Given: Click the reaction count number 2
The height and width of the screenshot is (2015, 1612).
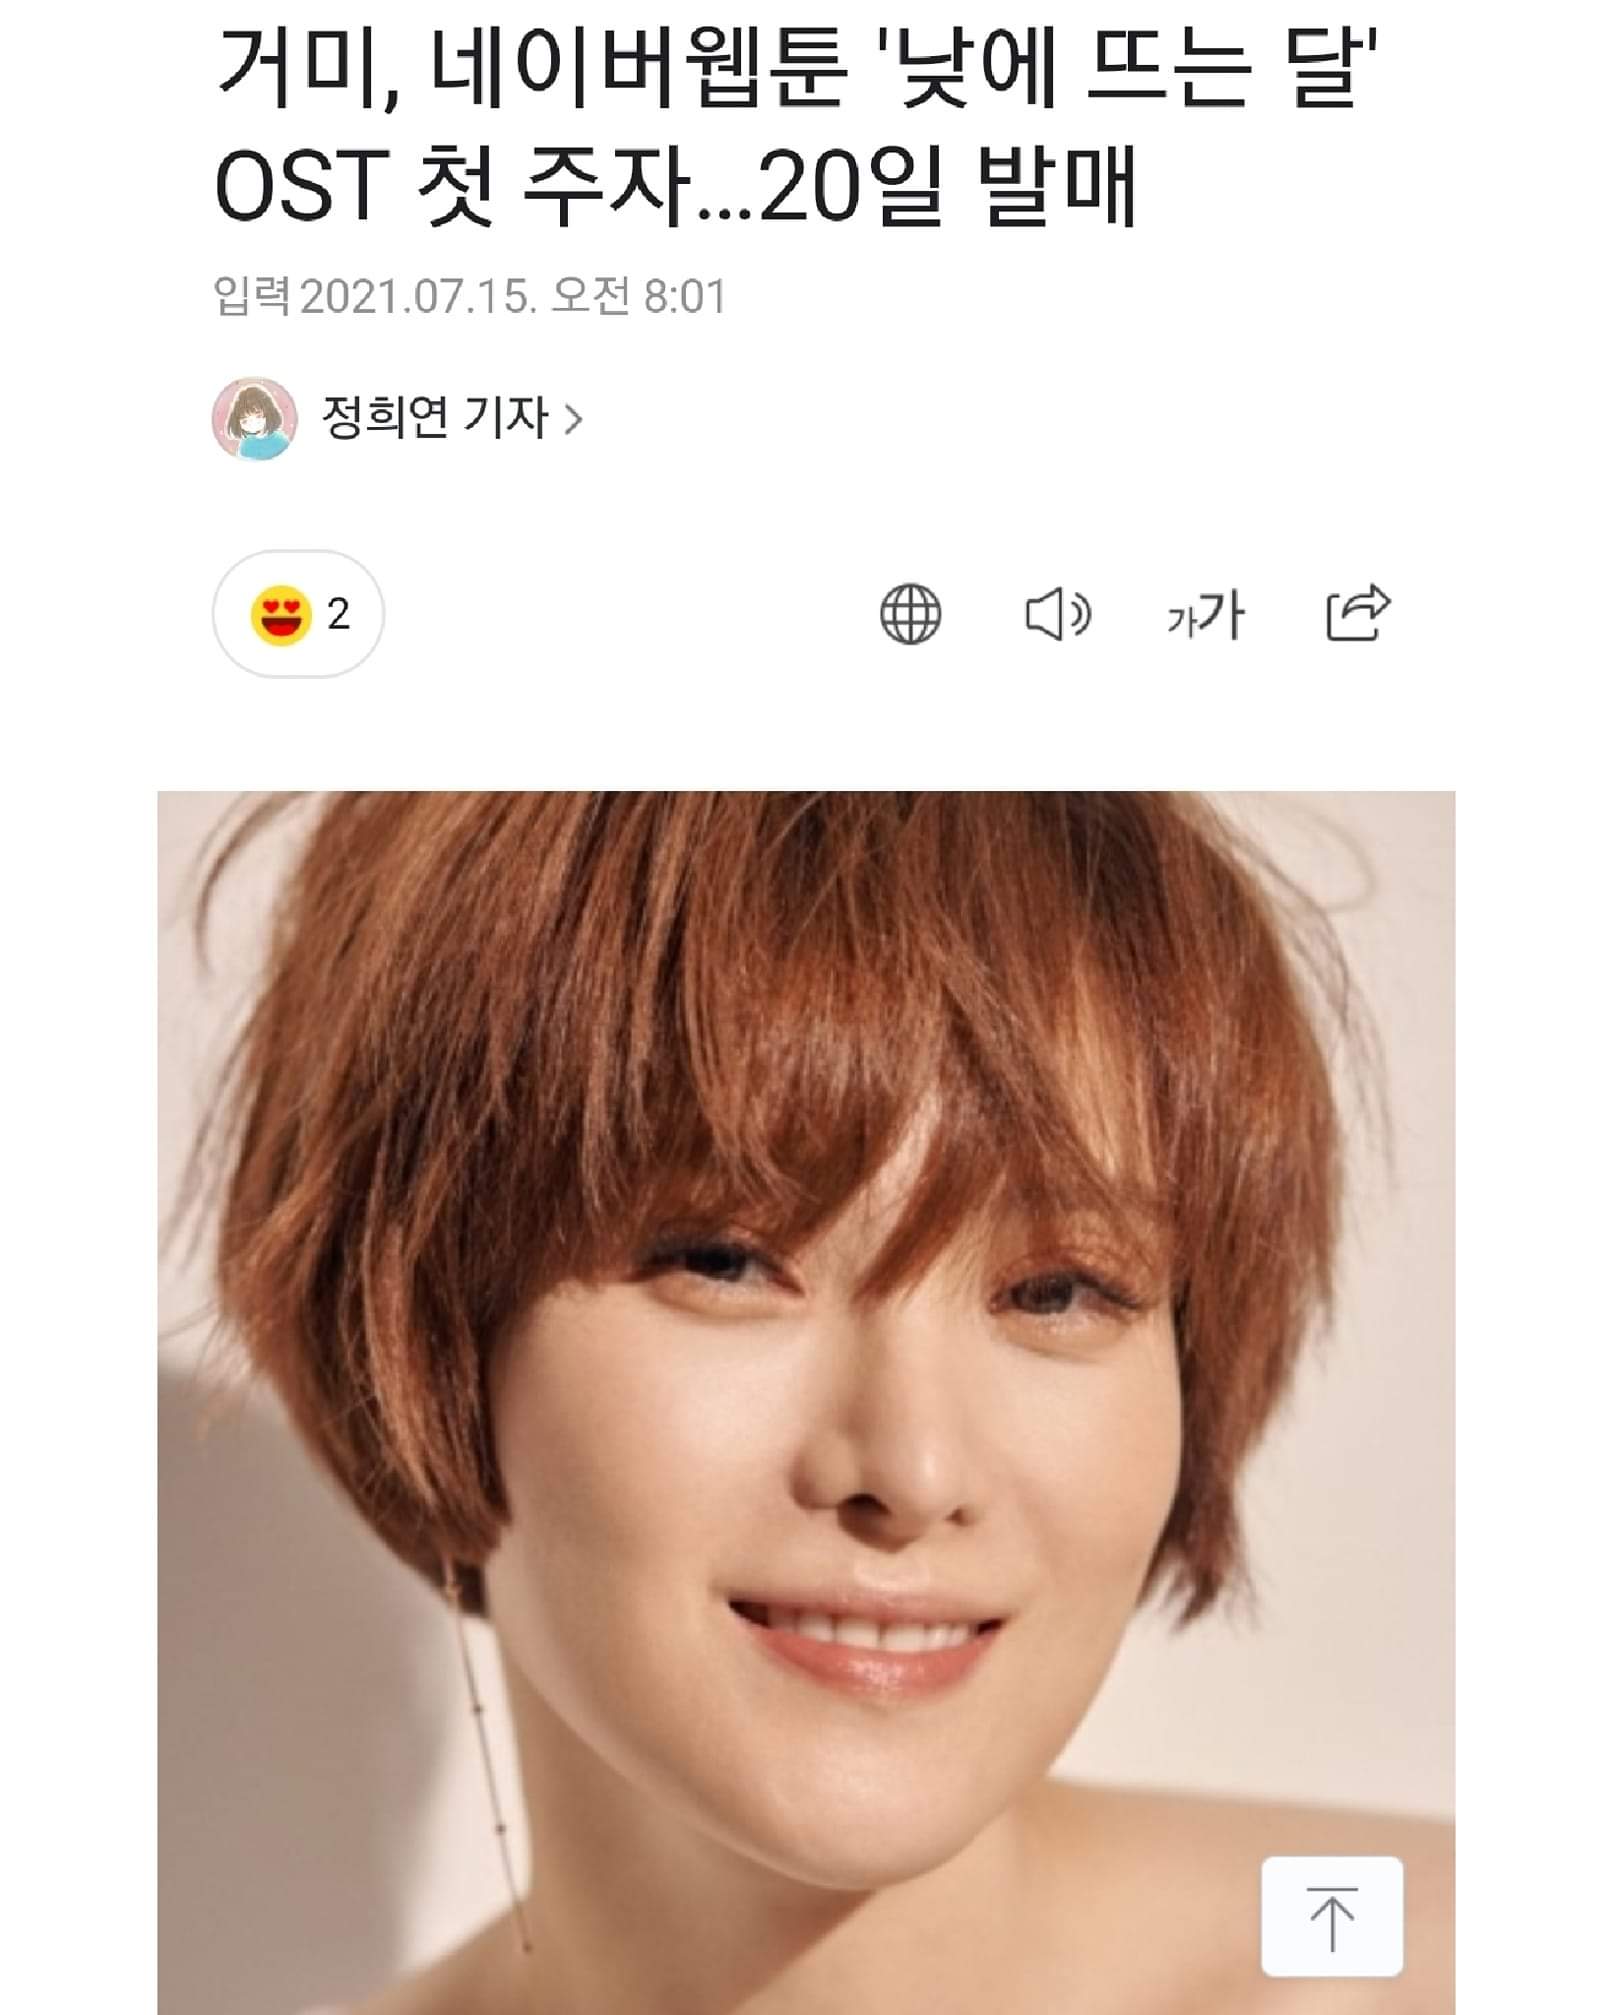Looking at the screenshot, I should (x=339, y=614).
